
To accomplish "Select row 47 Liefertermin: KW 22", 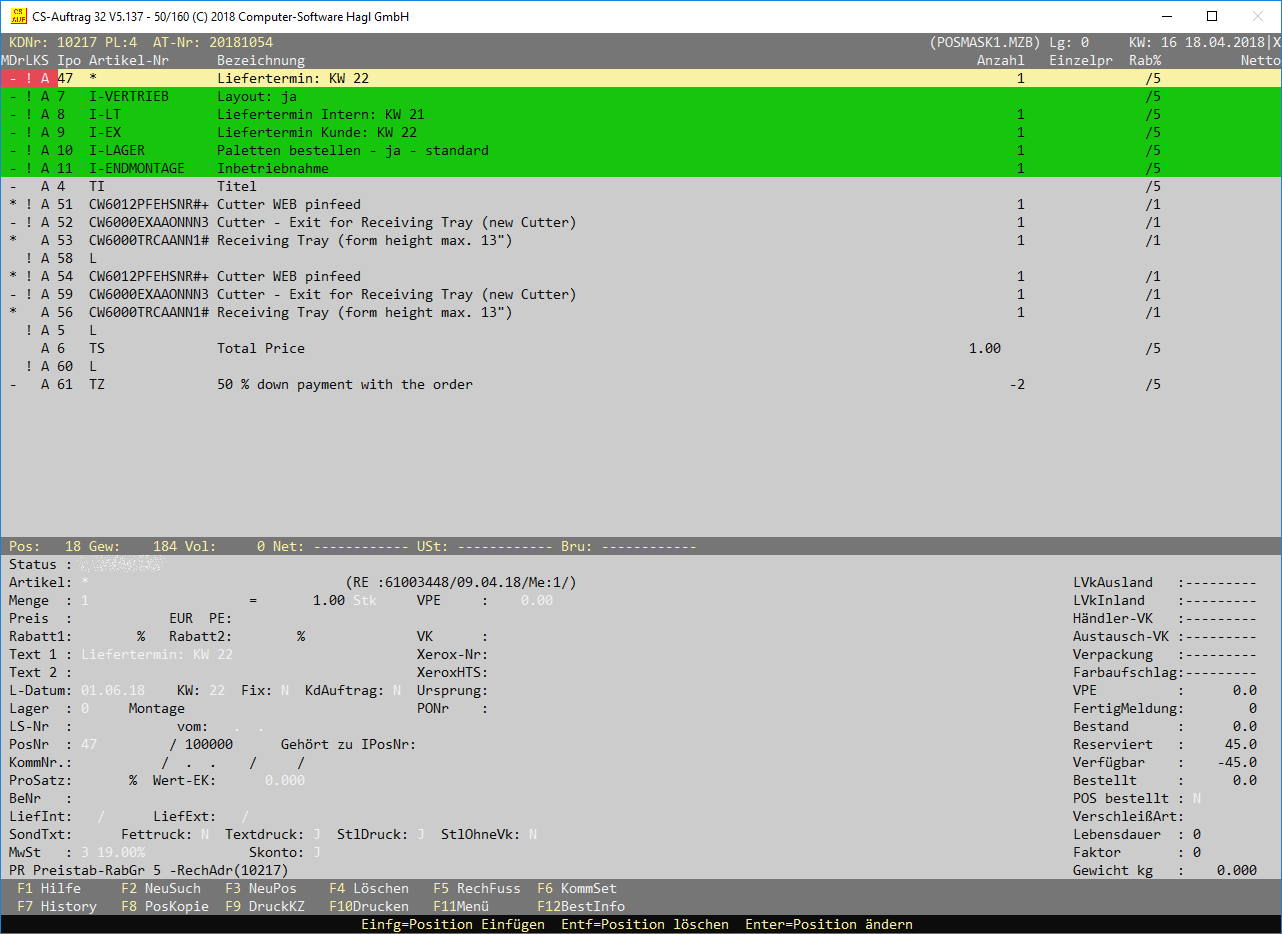I will pyautogui.click(x=300, y=78).
